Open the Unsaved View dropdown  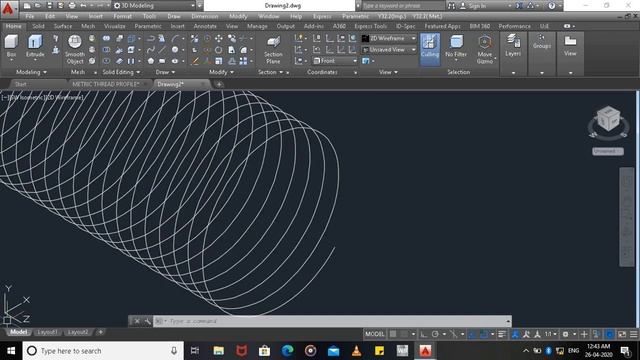389,49
